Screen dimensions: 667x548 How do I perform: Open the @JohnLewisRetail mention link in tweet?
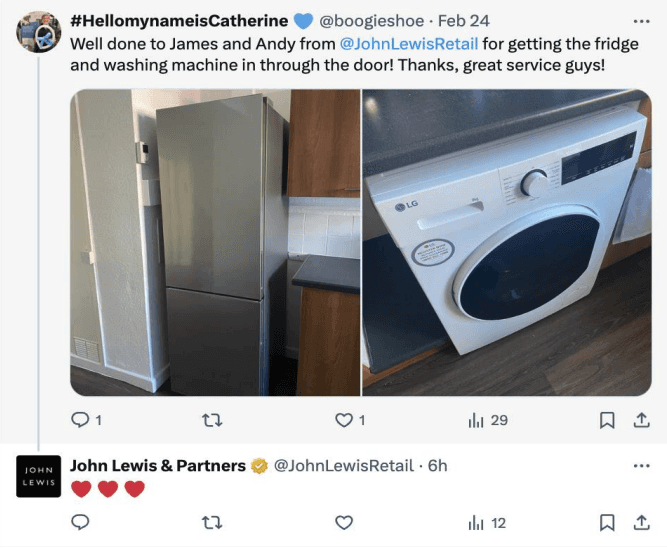click(409, 44)
